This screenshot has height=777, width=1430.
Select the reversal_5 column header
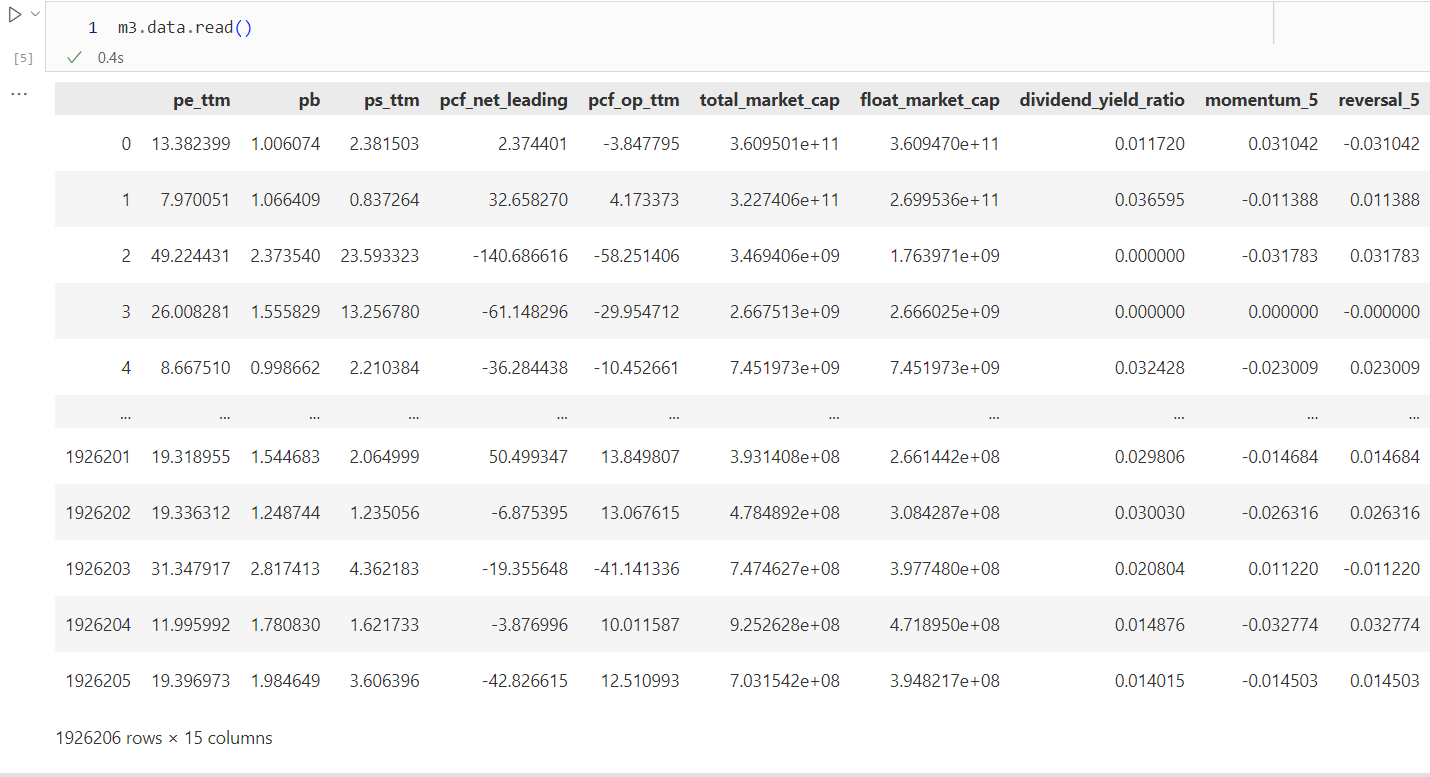(x=1378, y=100)
